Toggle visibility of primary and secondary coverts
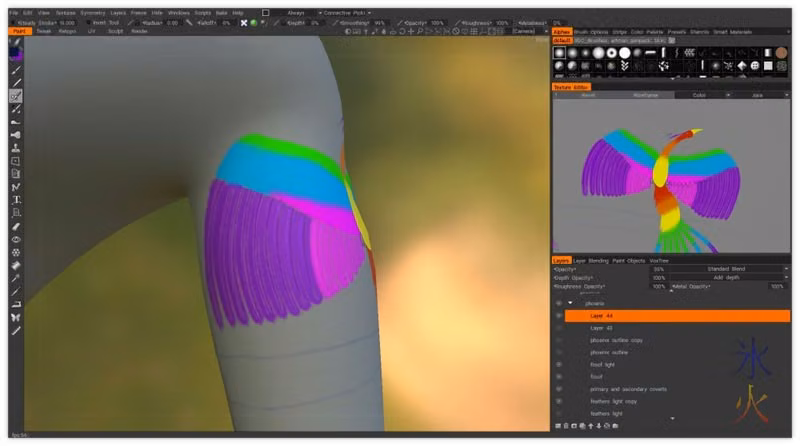The height and width of the screenshot is (446, 800). pyautogui.click(x=559, y=389)
